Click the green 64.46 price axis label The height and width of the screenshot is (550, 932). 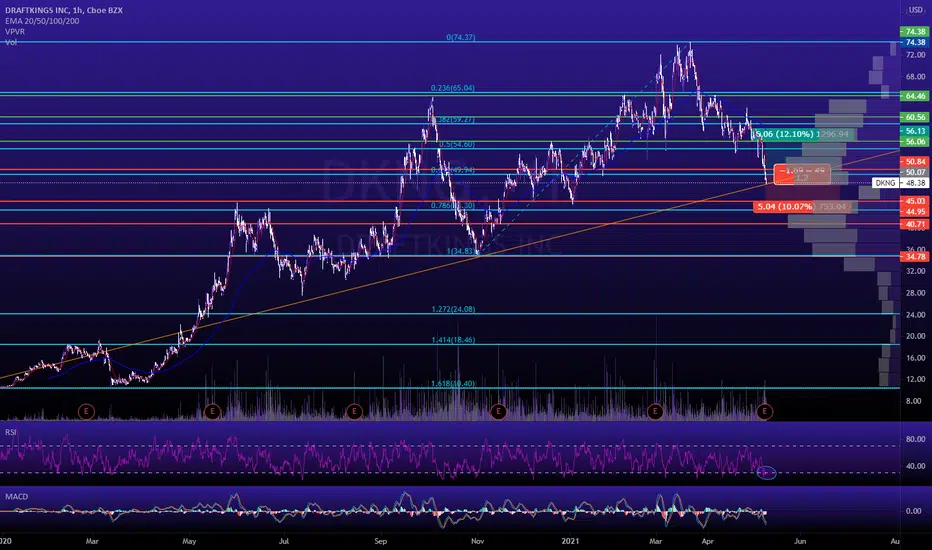915,96
